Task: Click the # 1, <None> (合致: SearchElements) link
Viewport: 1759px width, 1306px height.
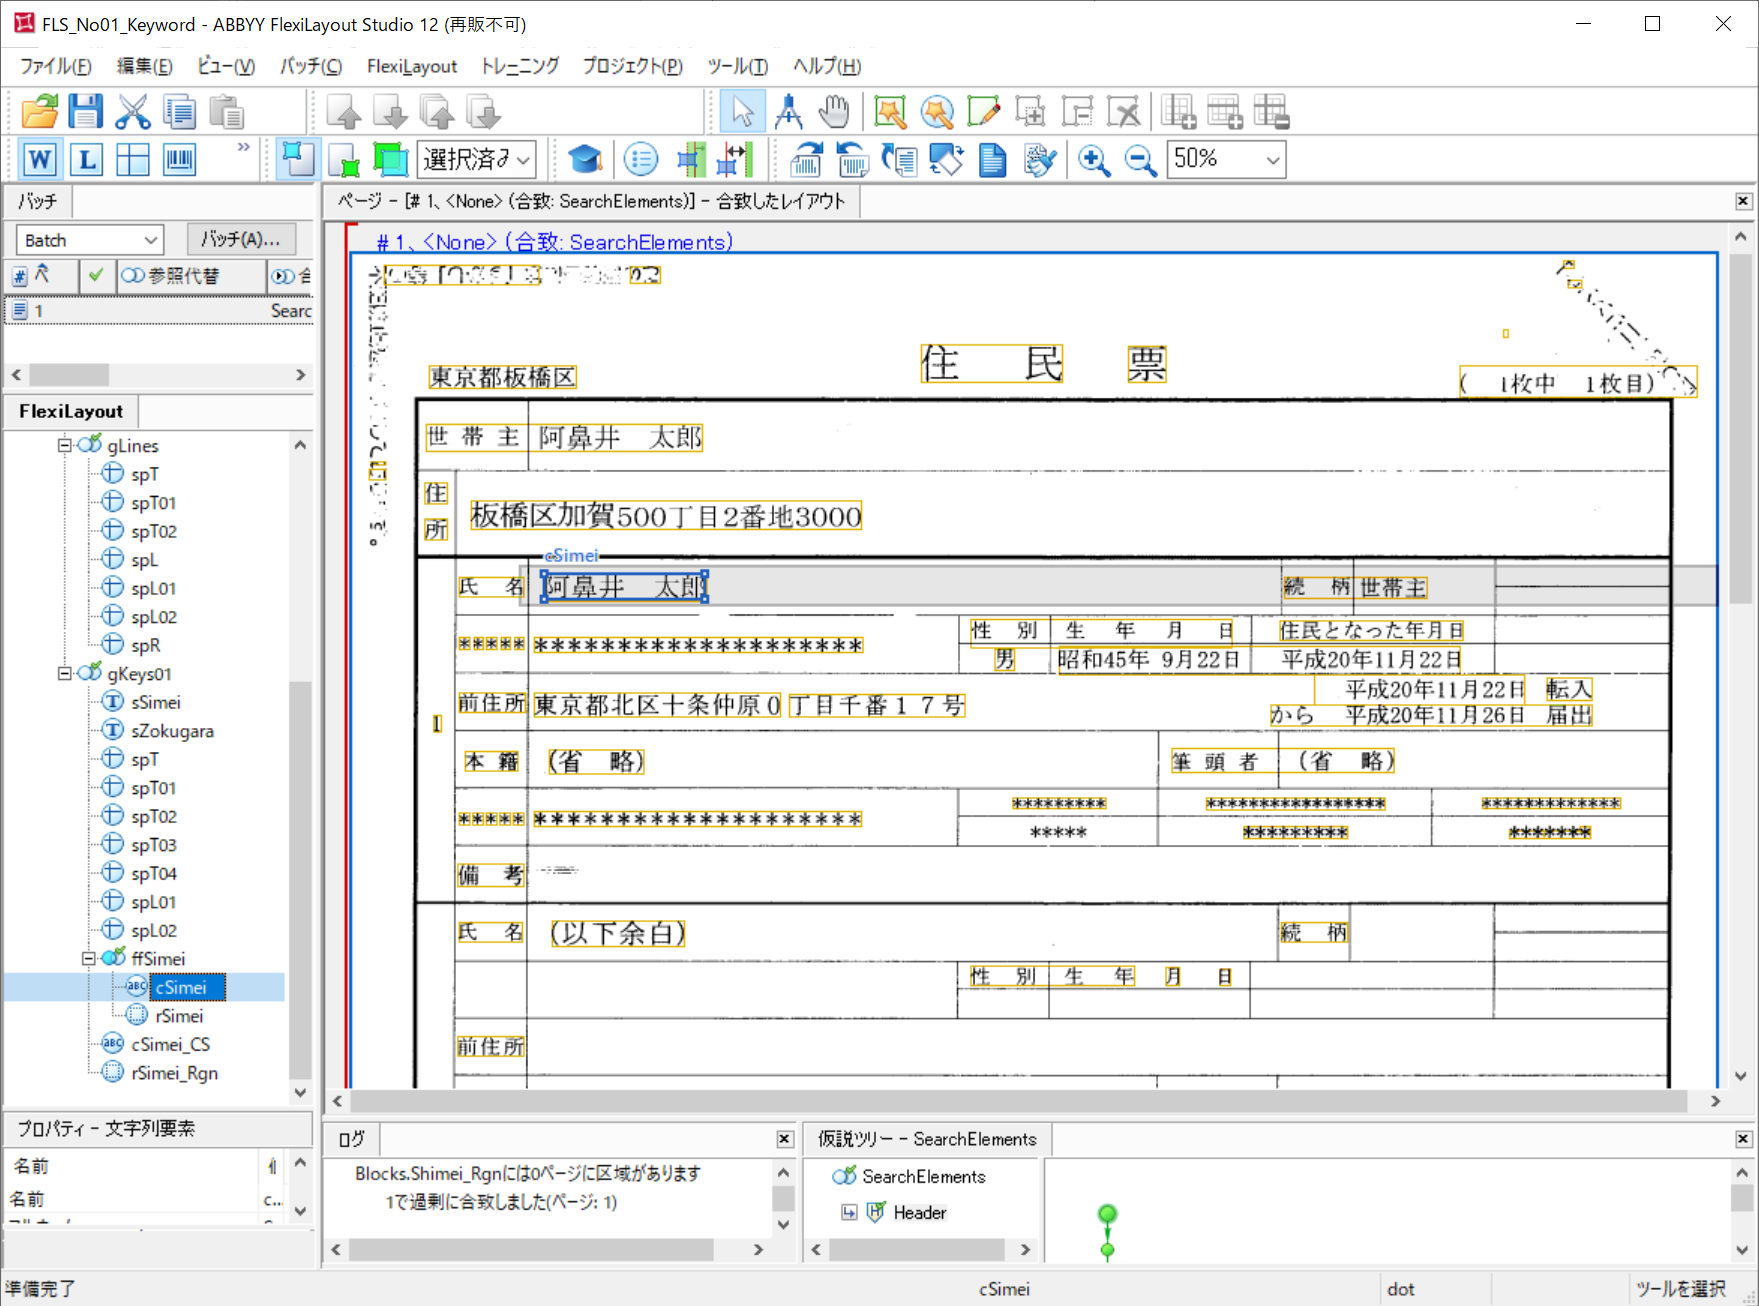Action: (x=555, y=242)
